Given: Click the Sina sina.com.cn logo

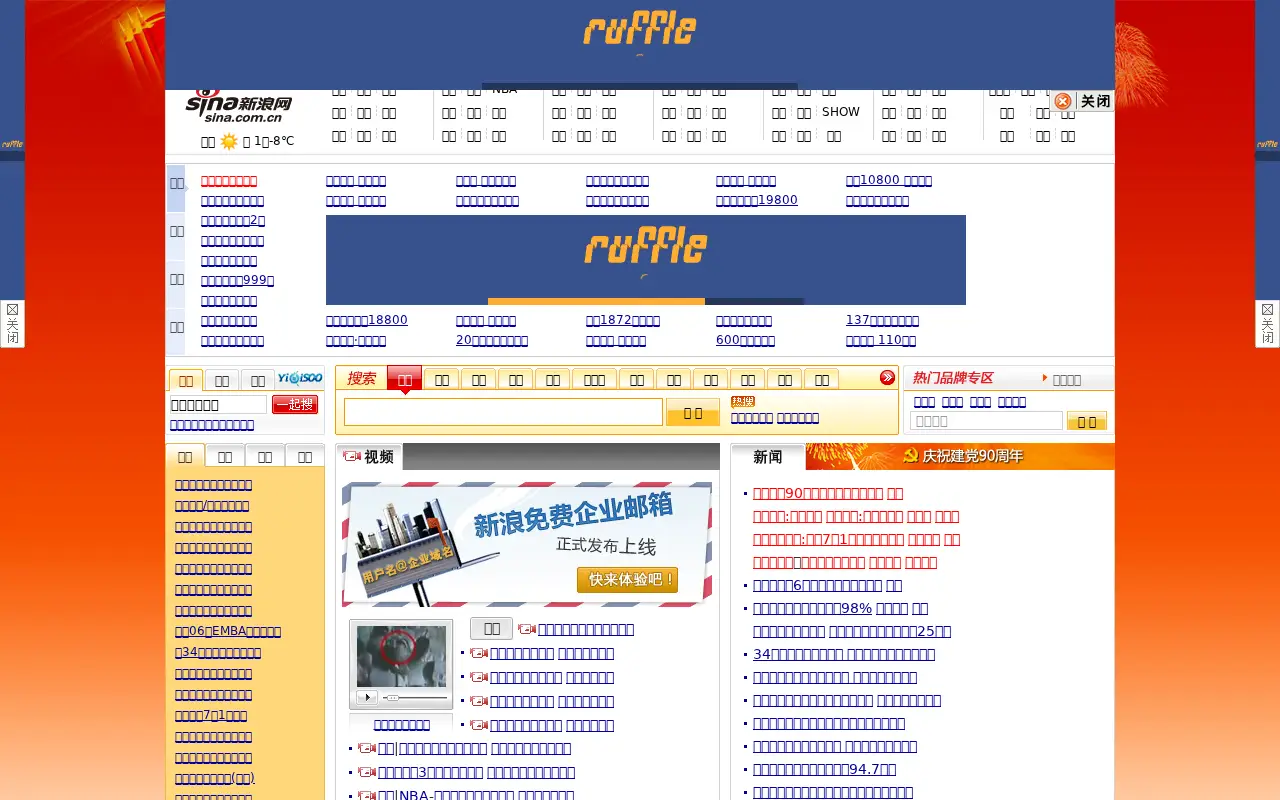Looking at the screenshot, I should click(238, 106).
